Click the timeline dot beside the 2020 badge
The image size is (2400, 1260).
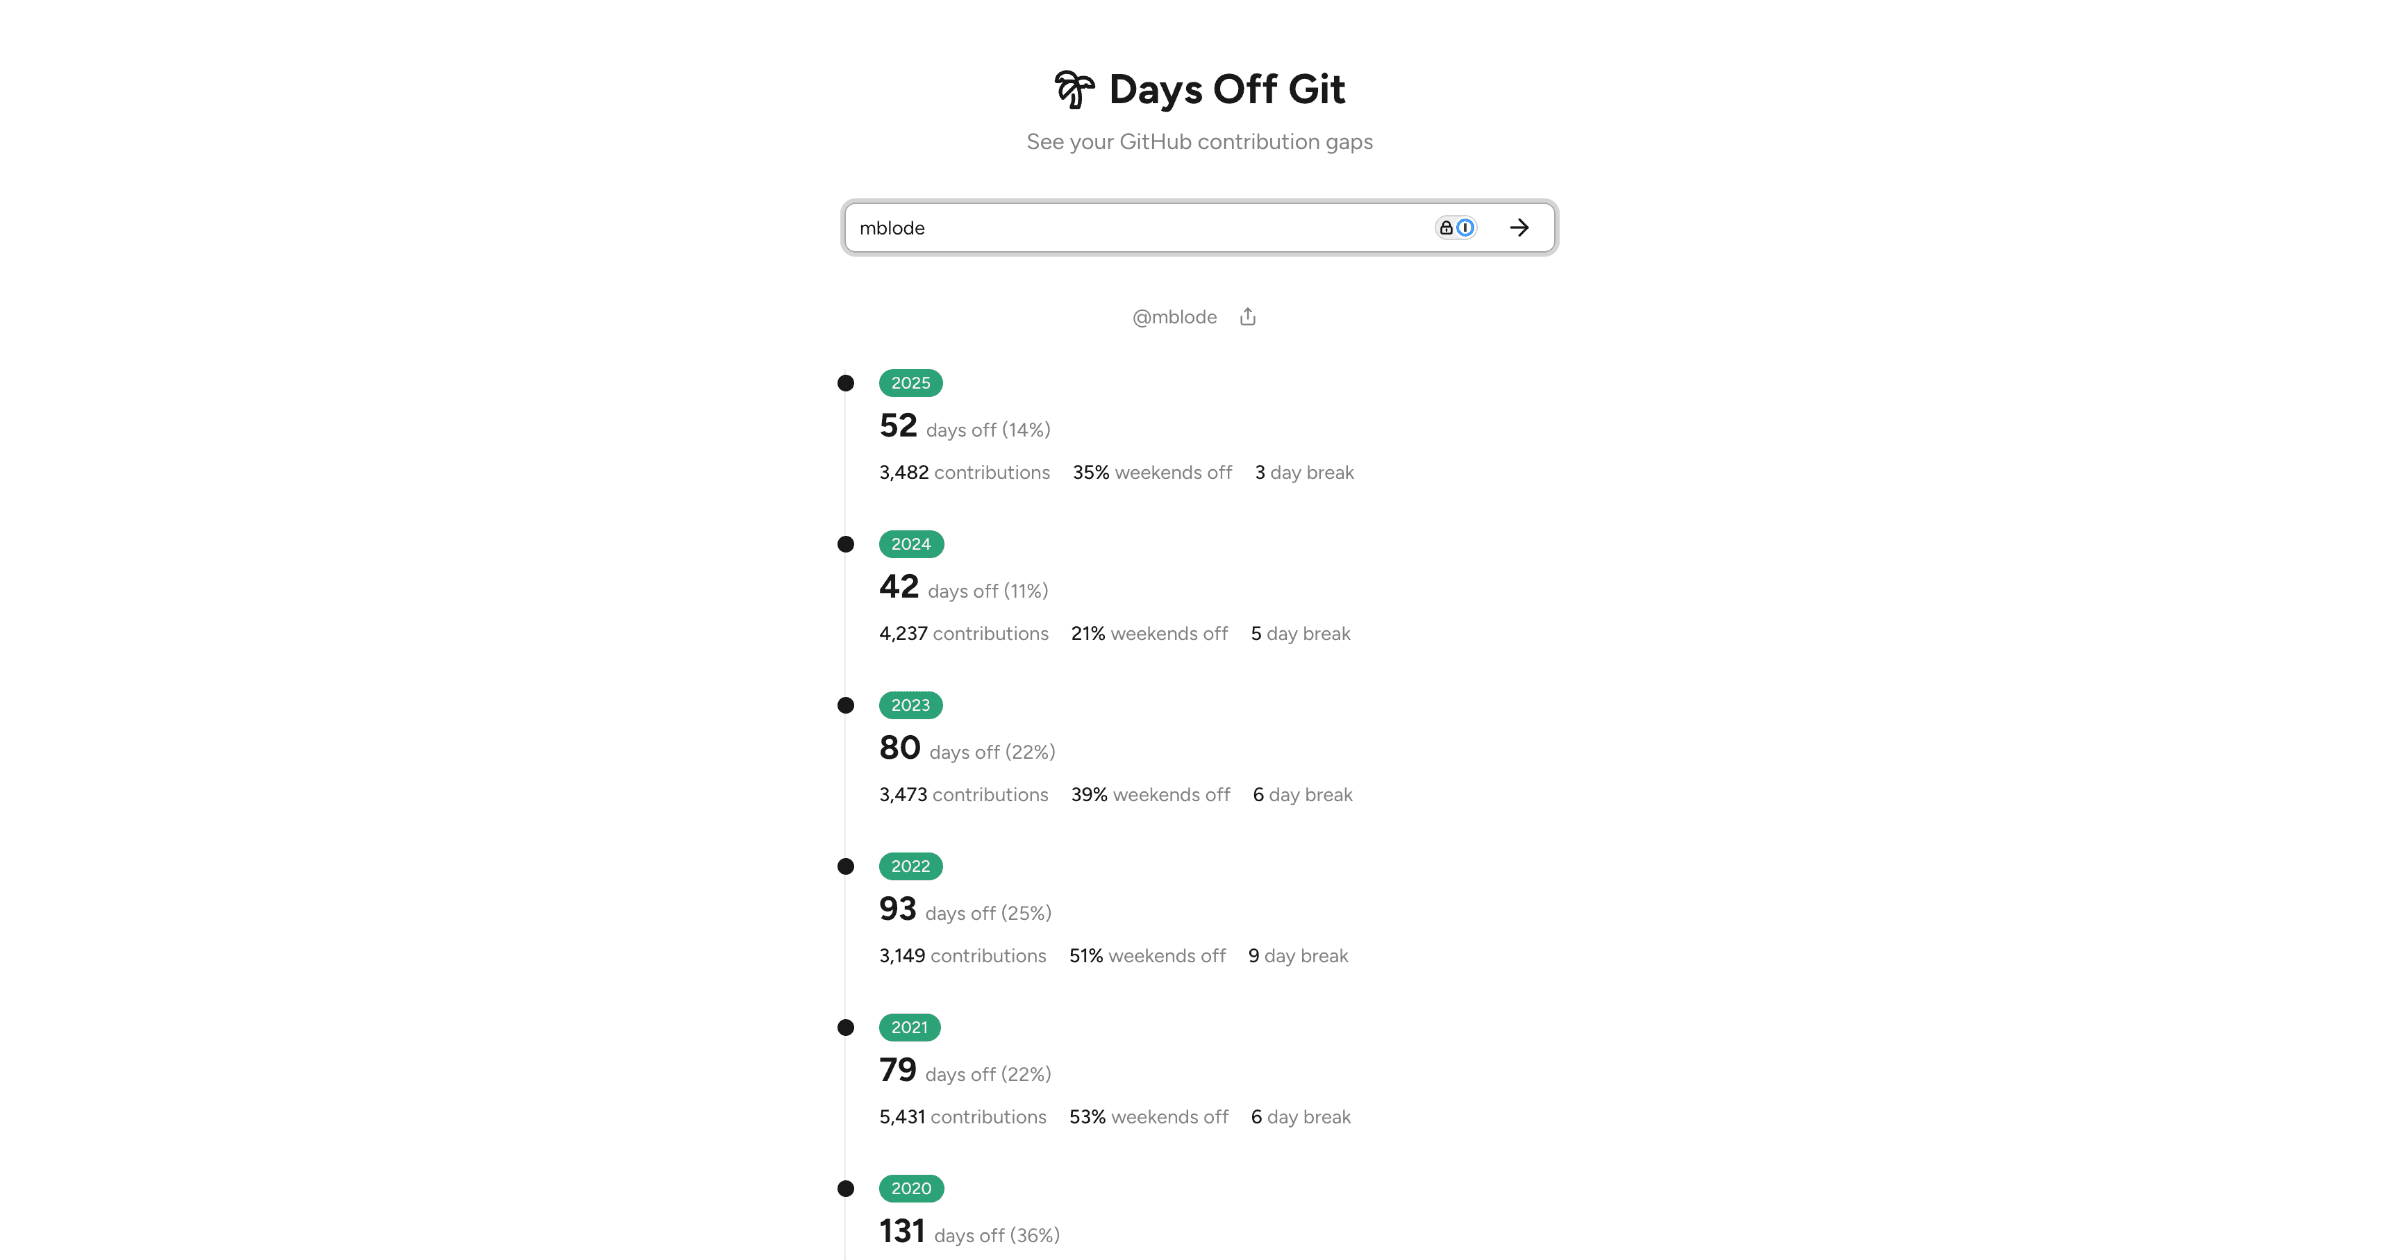pos(845,1188)
